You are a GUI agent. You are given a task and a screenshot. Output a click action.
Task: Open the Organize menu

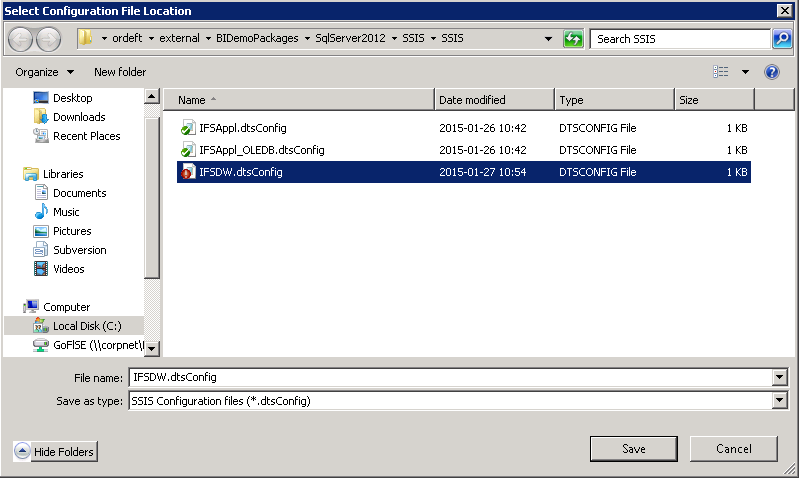(44, 72)
